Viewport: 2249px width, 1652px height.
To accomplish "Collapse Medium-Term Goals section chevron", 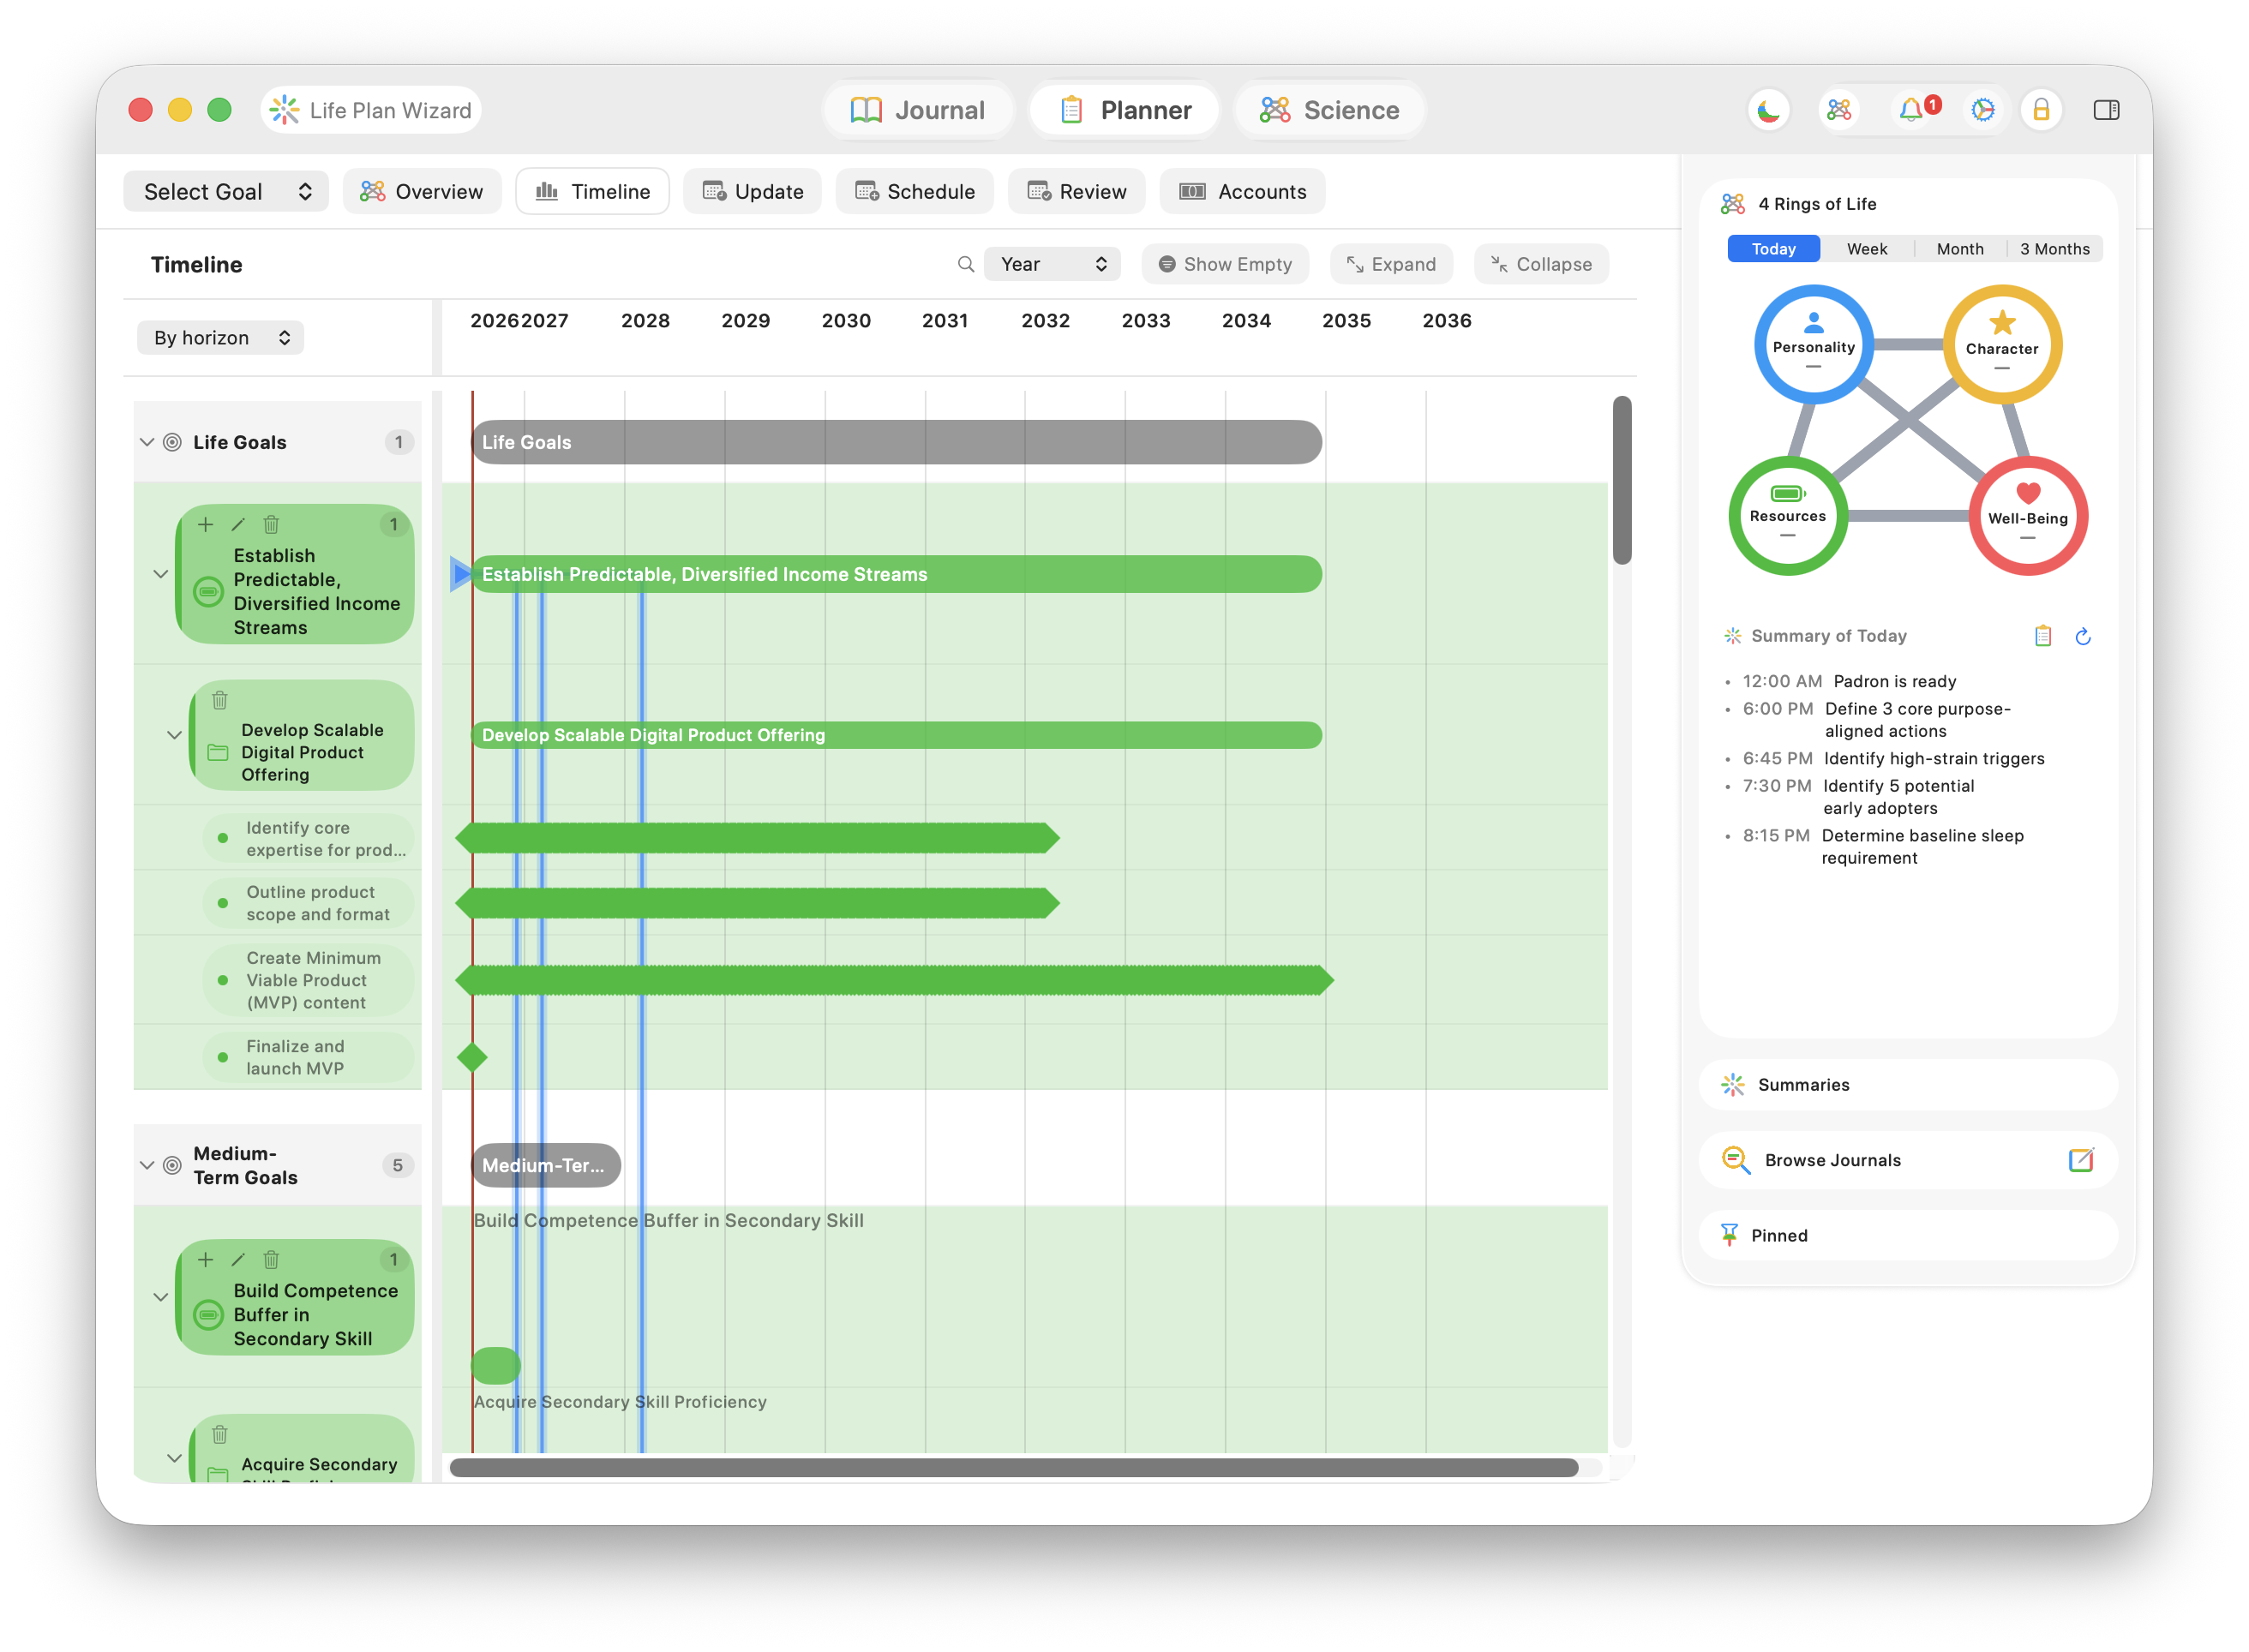I will point(147,1165).
